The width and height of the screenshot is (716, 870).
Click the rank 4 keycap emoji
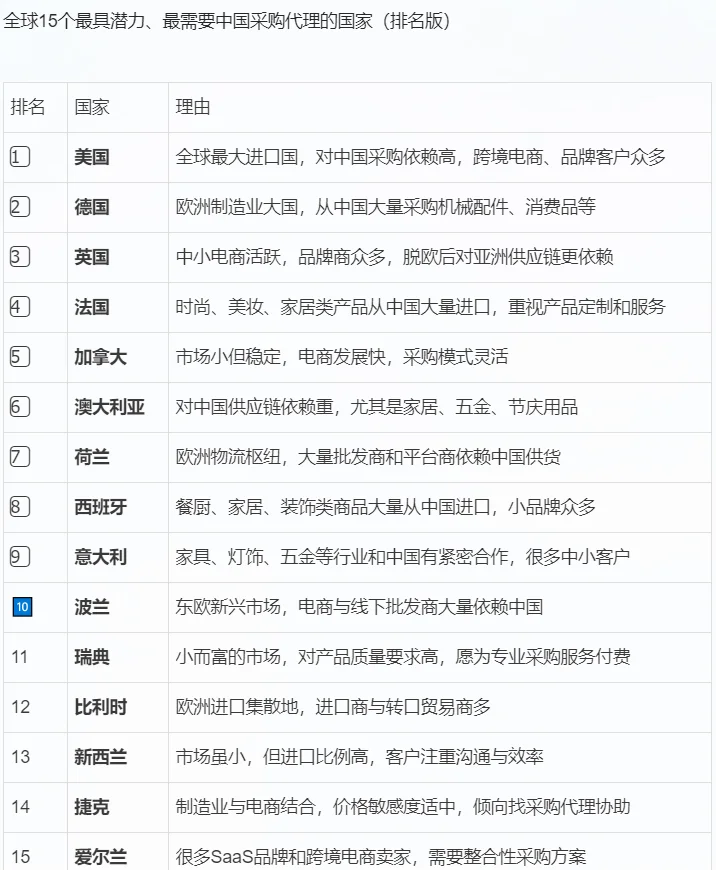coord(19,307)
